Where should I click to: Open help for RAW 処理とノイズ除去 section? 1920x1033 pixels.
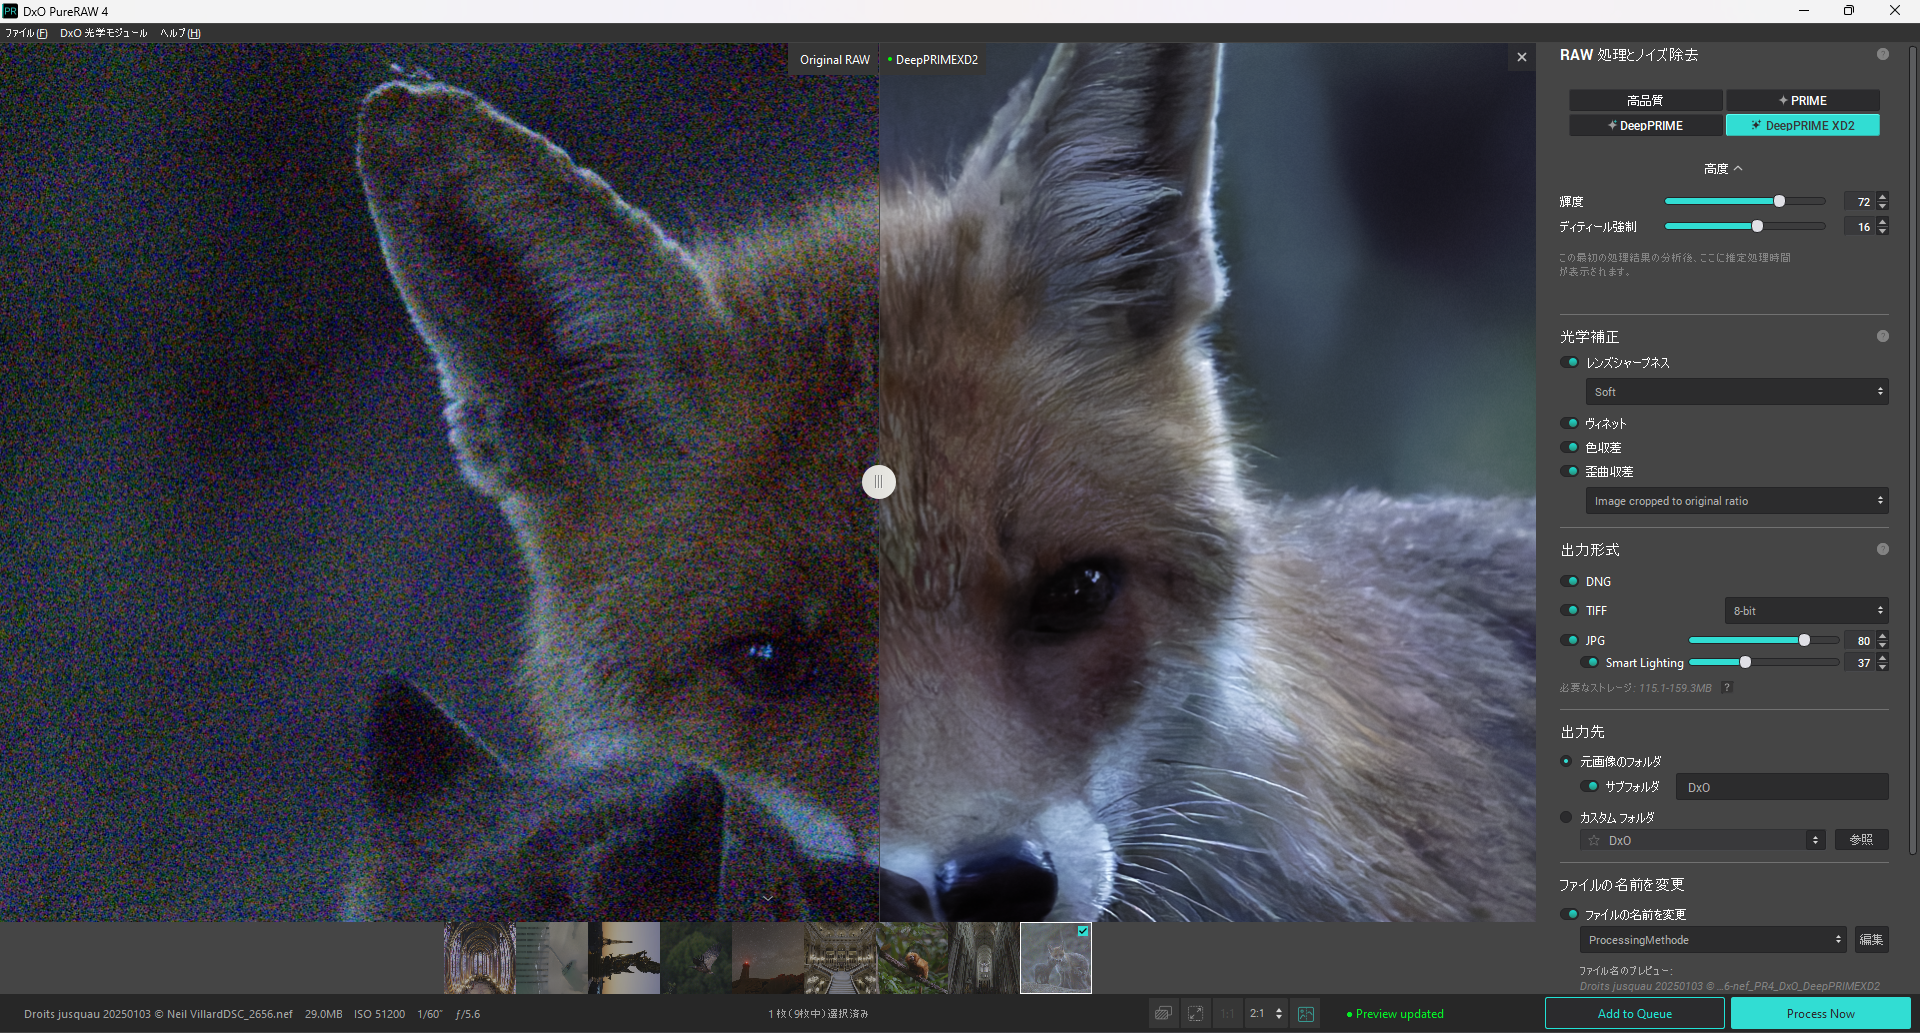(1882, 55)
